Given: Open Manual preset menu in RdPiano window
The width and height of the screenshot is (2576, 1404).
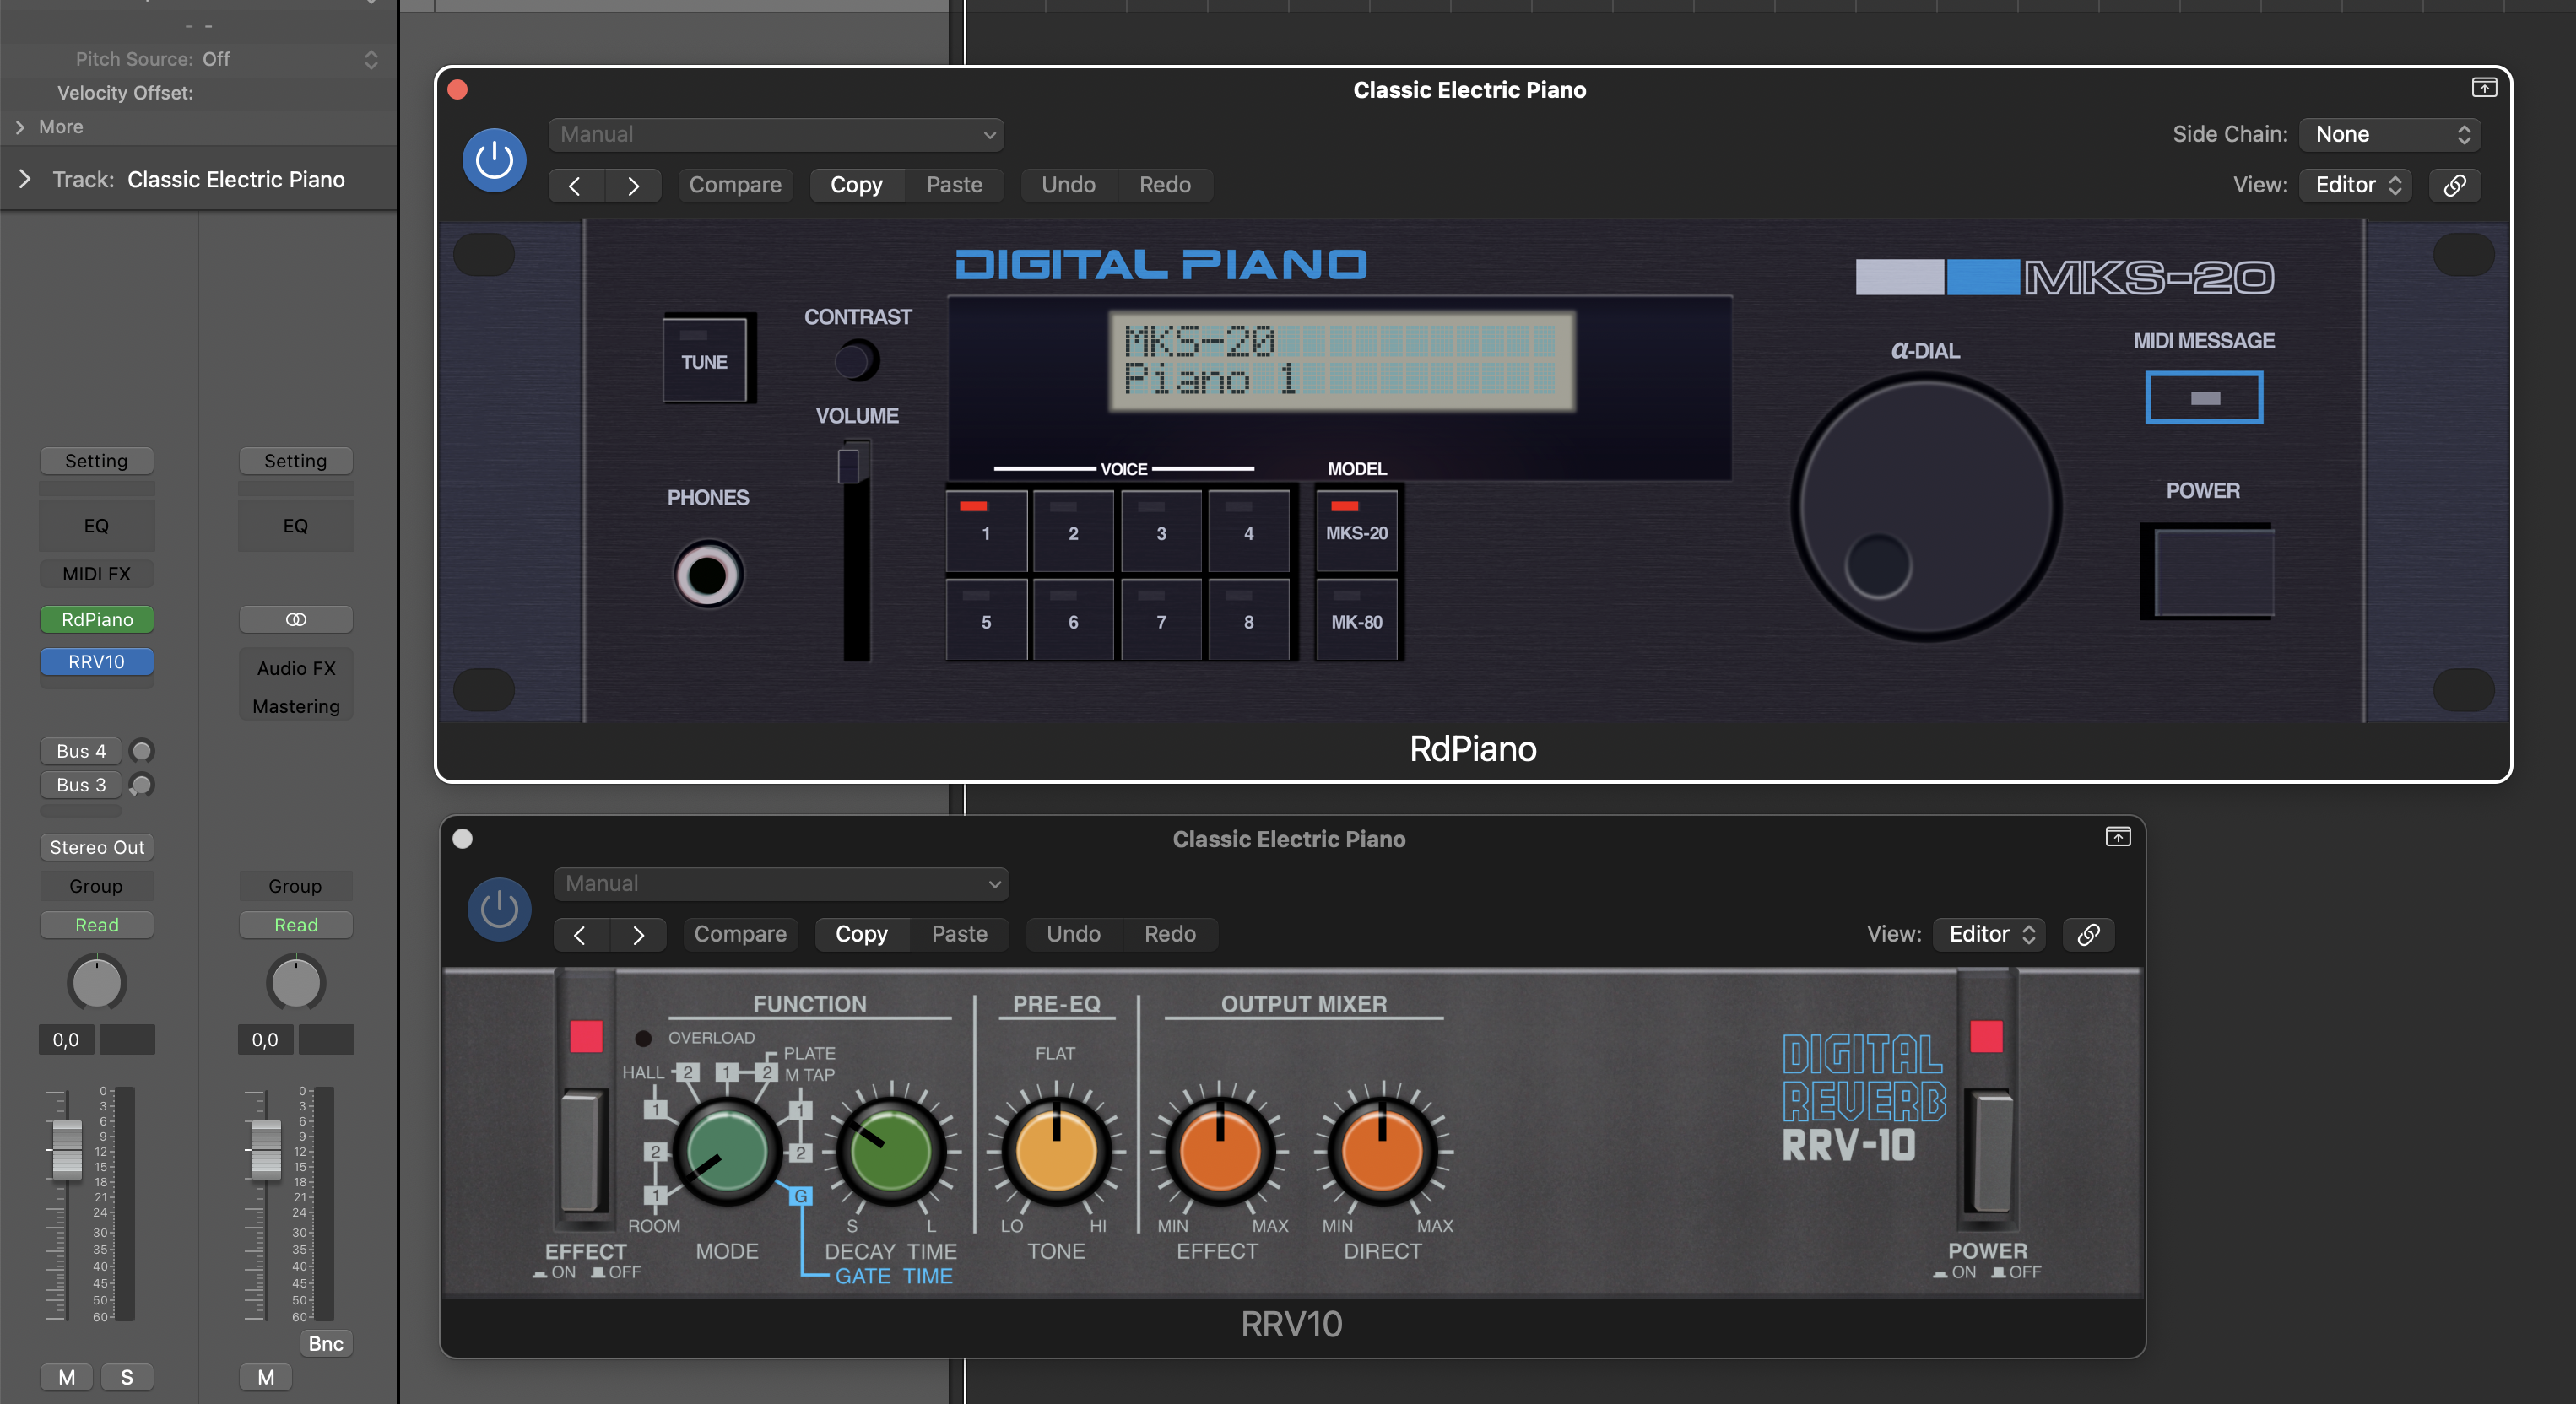Looking at the screenshot, I should [776, 134].
